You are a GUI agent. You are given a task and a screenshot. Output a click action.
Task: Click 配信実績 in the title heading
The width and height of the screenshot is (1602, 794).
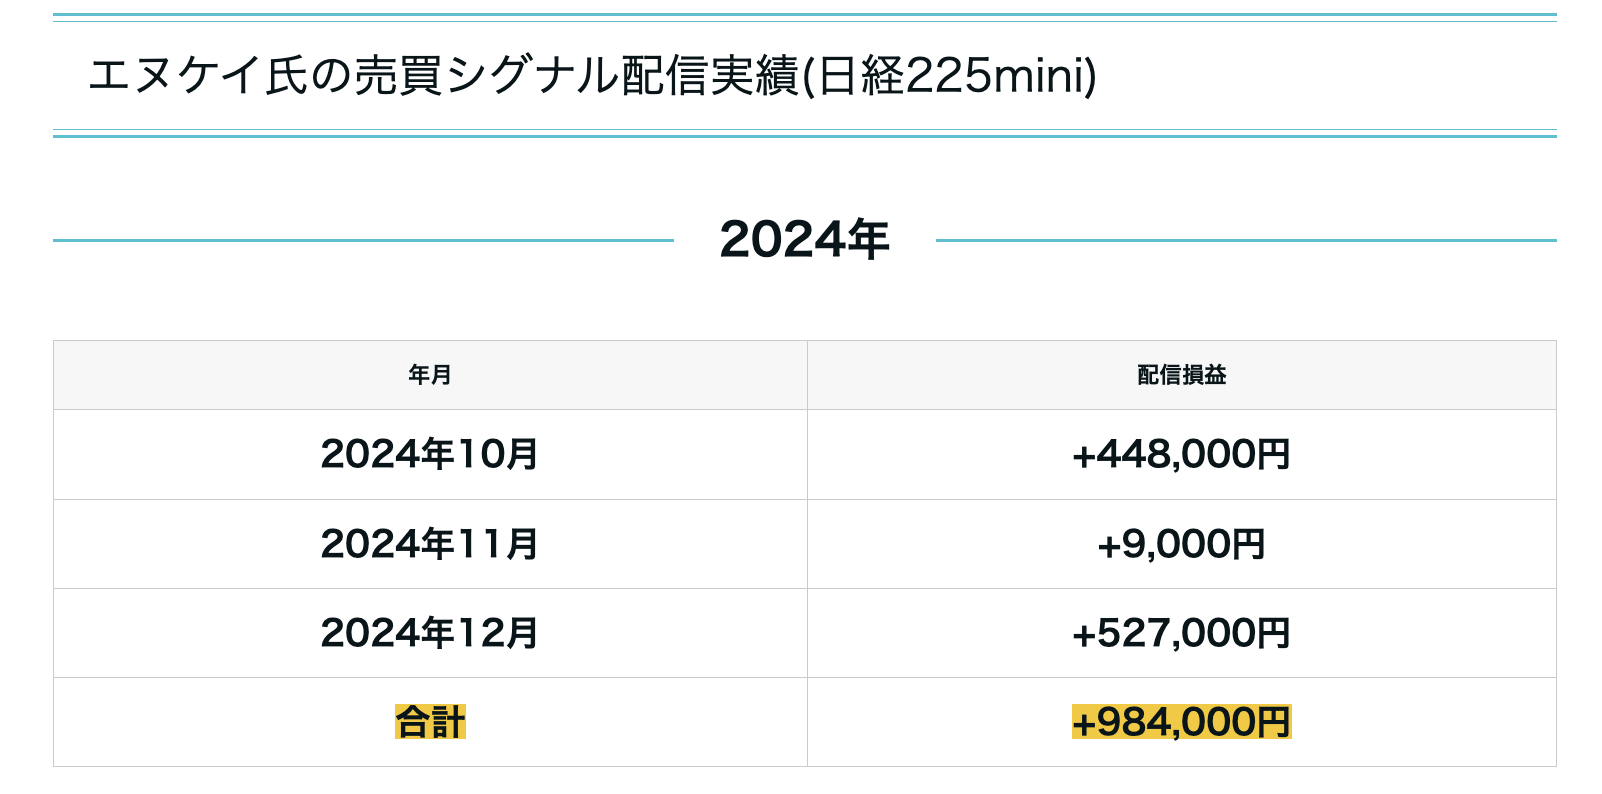pos(710,76)
